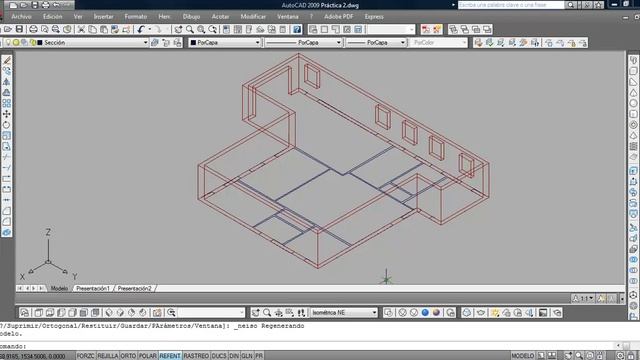The width and height of the screenshot is (640, 360).
Task: Click the Open file folder icon
Action: (x=8, y=29)
